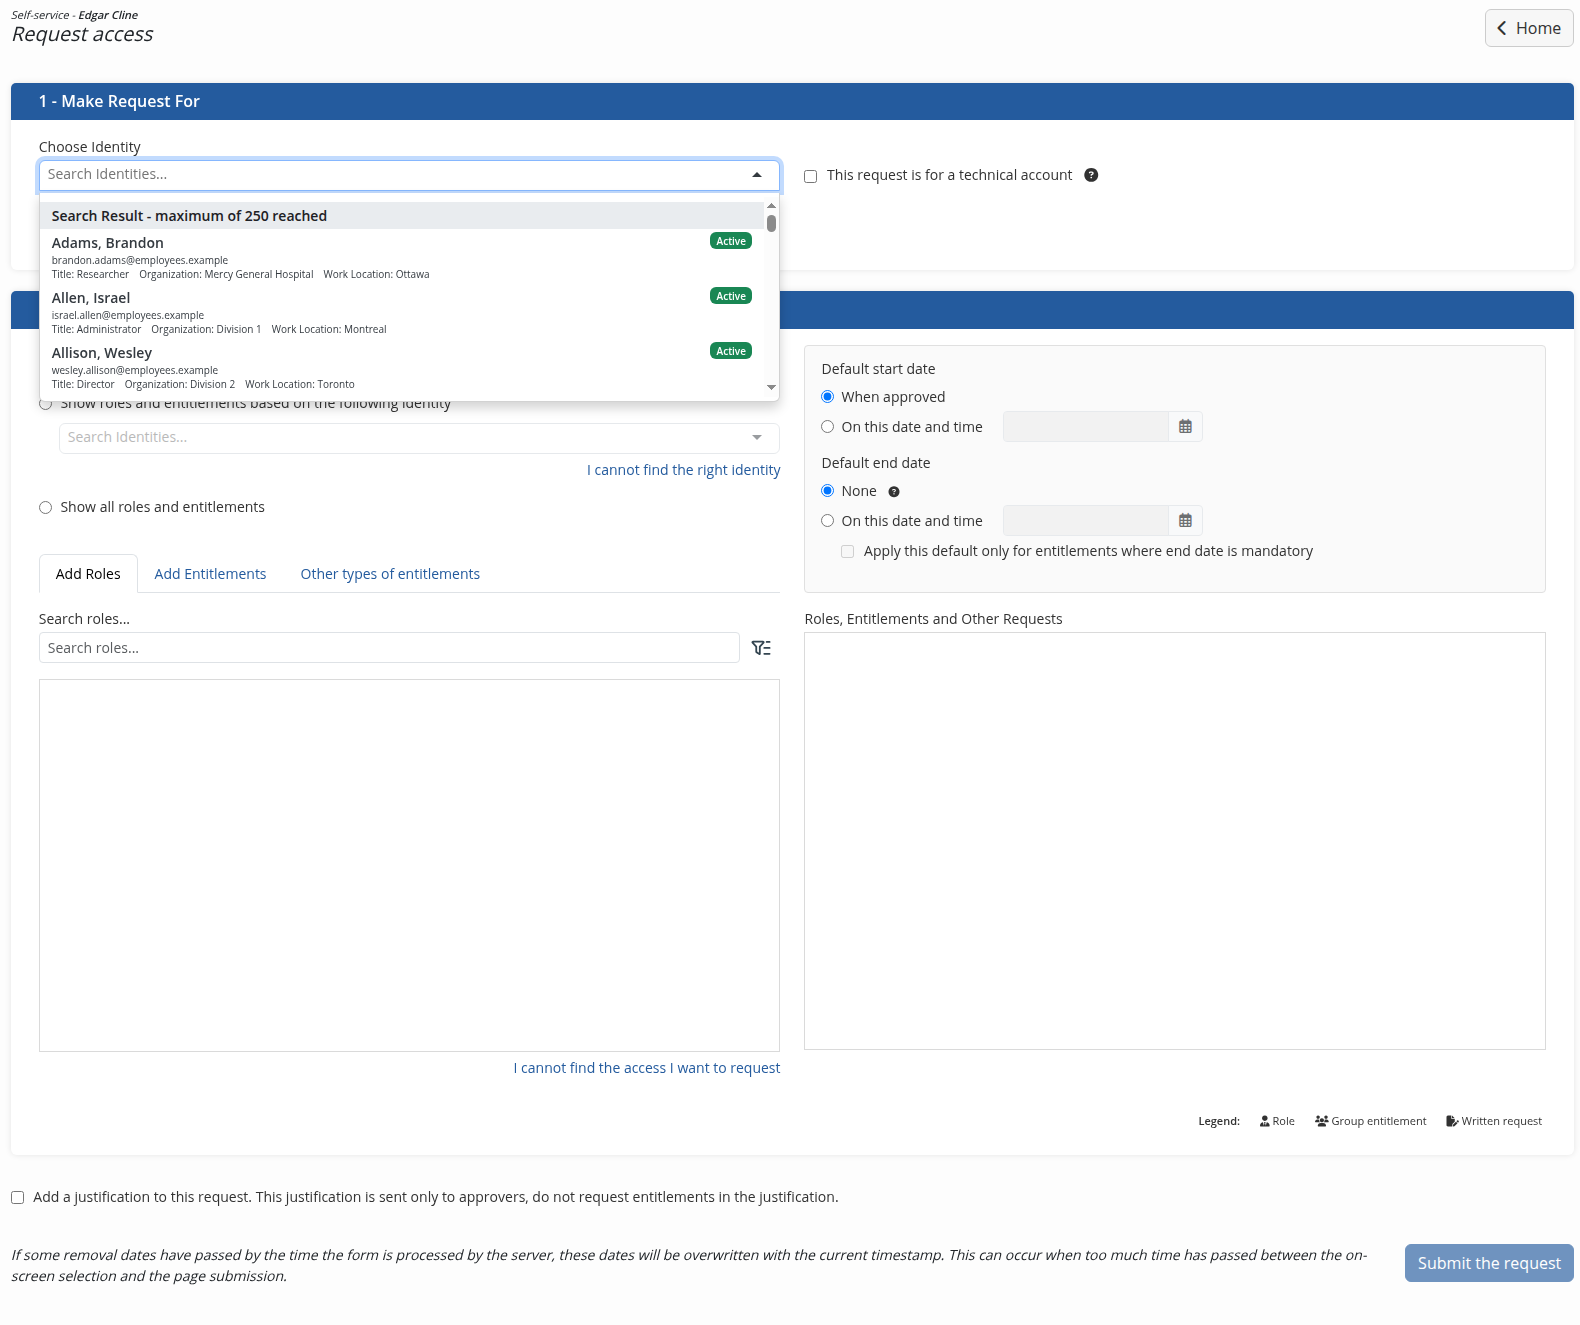This screenshot has height=1325, width=1580.
Task: Open the roles filter icon
Action: (x=761, y=648)
